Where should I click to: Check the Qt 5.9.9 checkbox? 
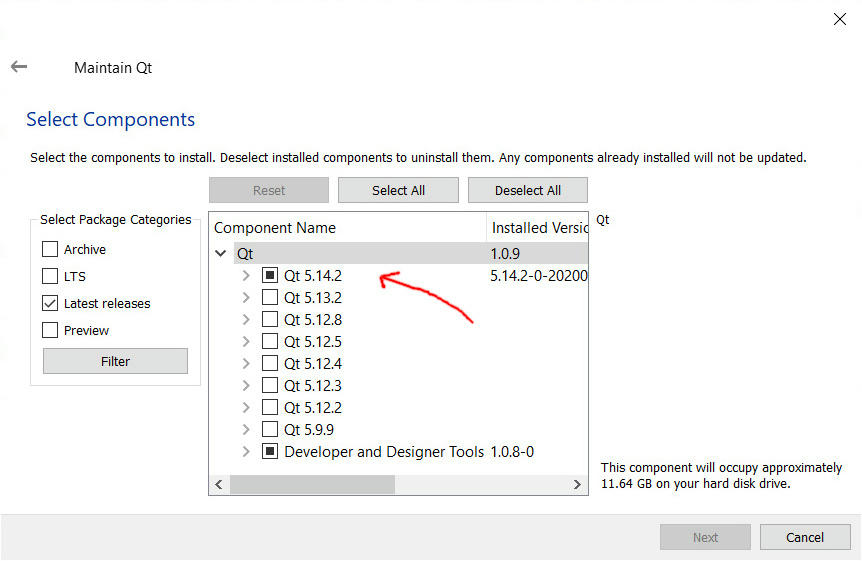click(270, 429)
